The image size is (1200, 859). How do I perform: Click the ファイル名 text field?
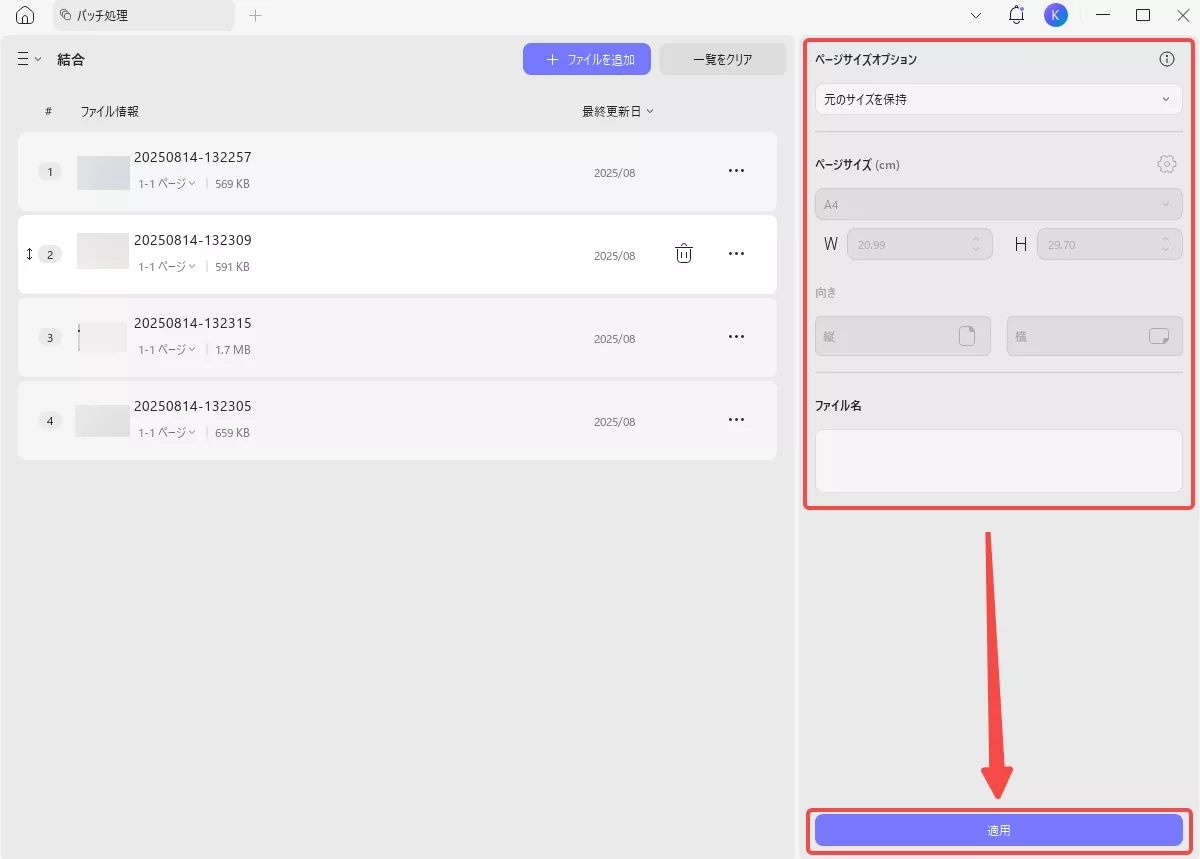pos(998,461)
